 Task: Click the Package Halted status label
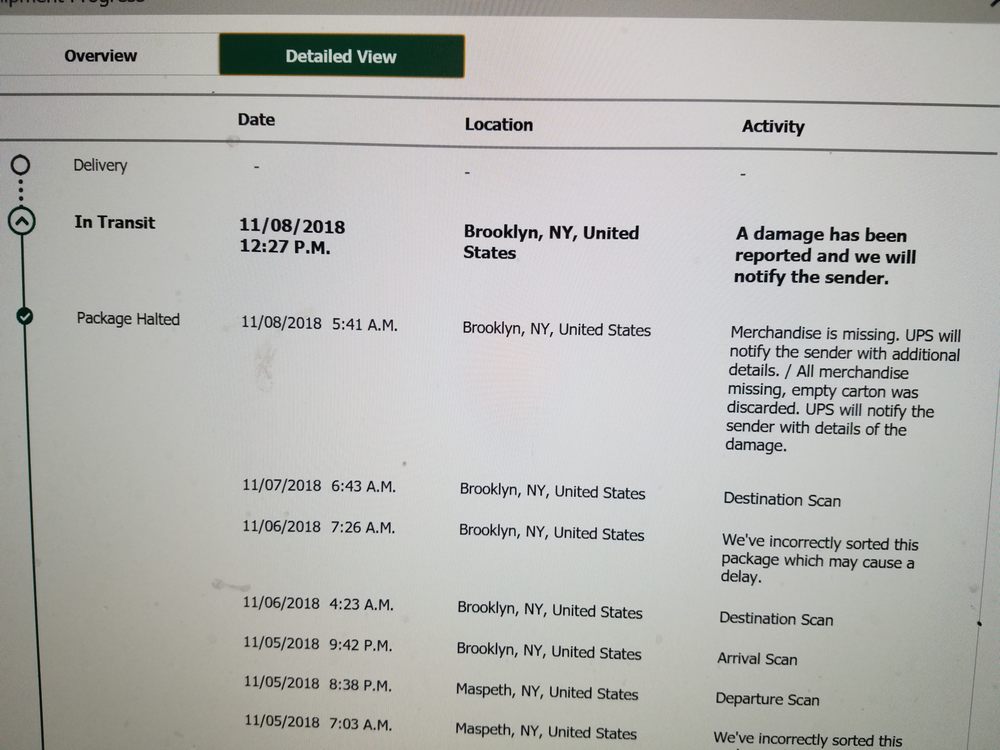coord(127,318)
